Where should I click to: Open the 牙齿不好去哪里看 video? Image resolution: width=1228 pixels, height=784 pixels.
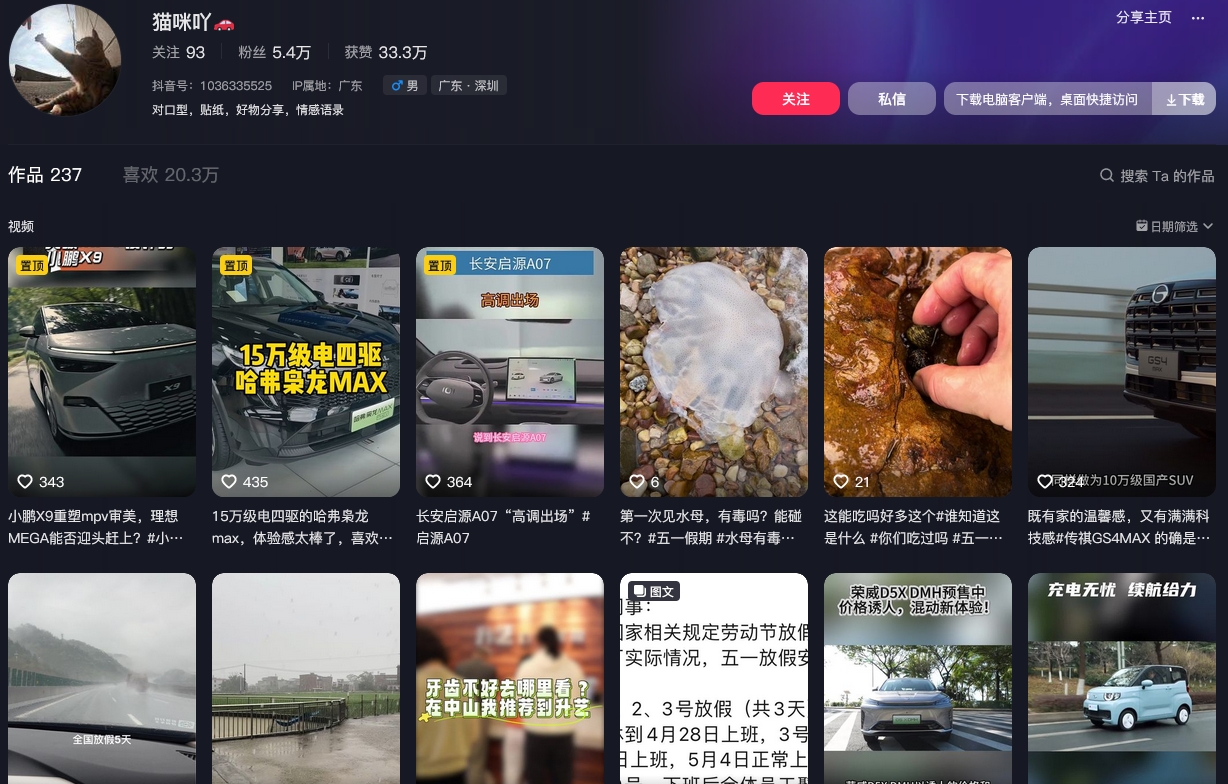[510, 678]
